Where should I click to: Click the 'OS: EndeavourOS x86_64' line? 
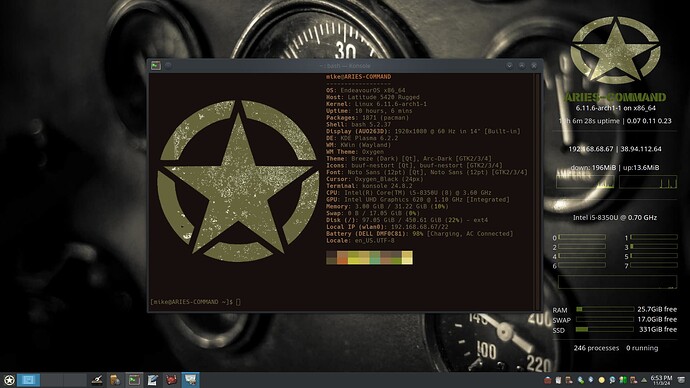click(x=366, y=90)
